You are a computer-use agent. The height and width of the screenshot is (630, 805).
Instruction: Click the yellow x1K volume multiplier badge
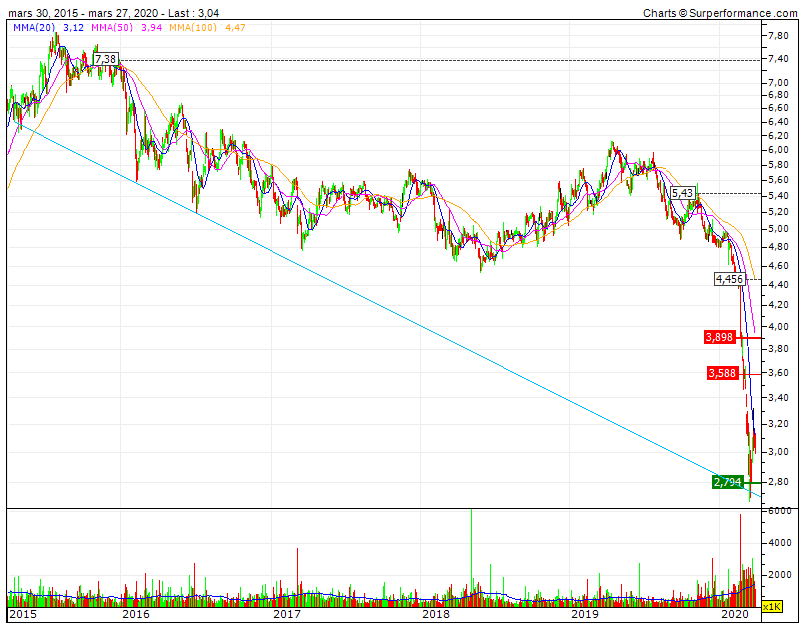pyautogui.click(x=772, y=607)
